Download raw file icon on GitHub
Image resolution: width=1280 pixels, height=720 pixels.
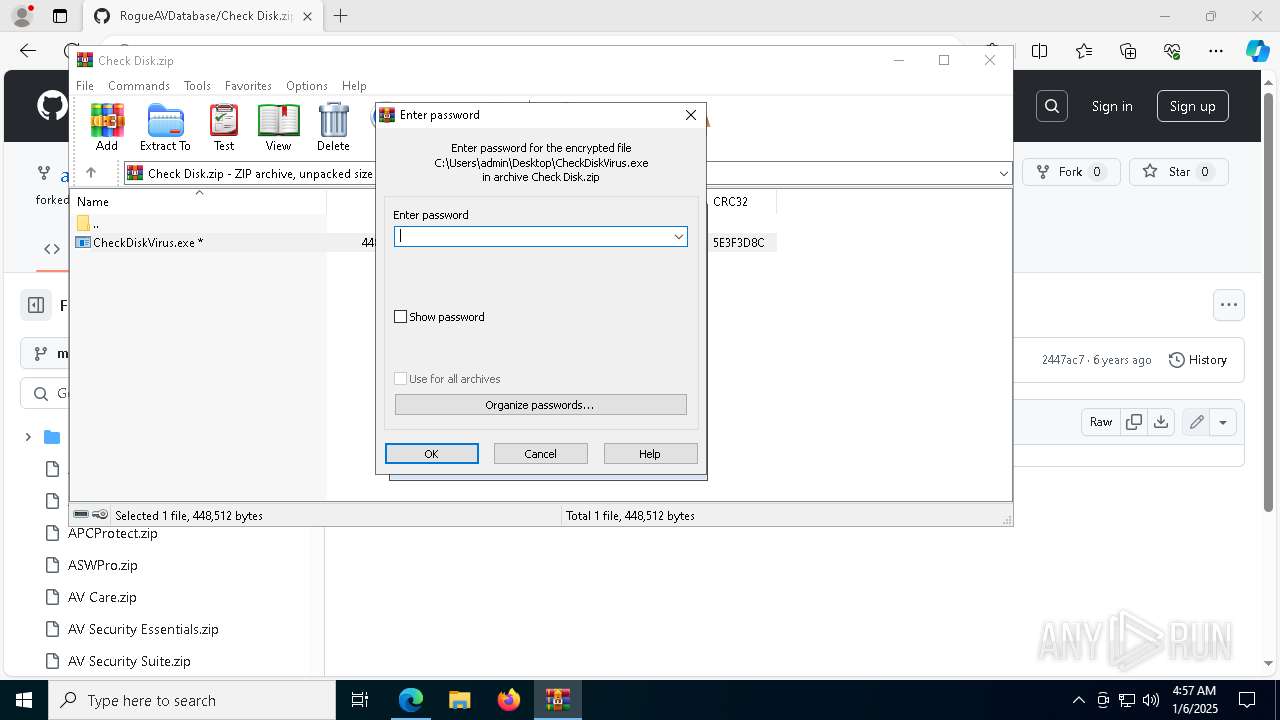[x=1161, y=422]
